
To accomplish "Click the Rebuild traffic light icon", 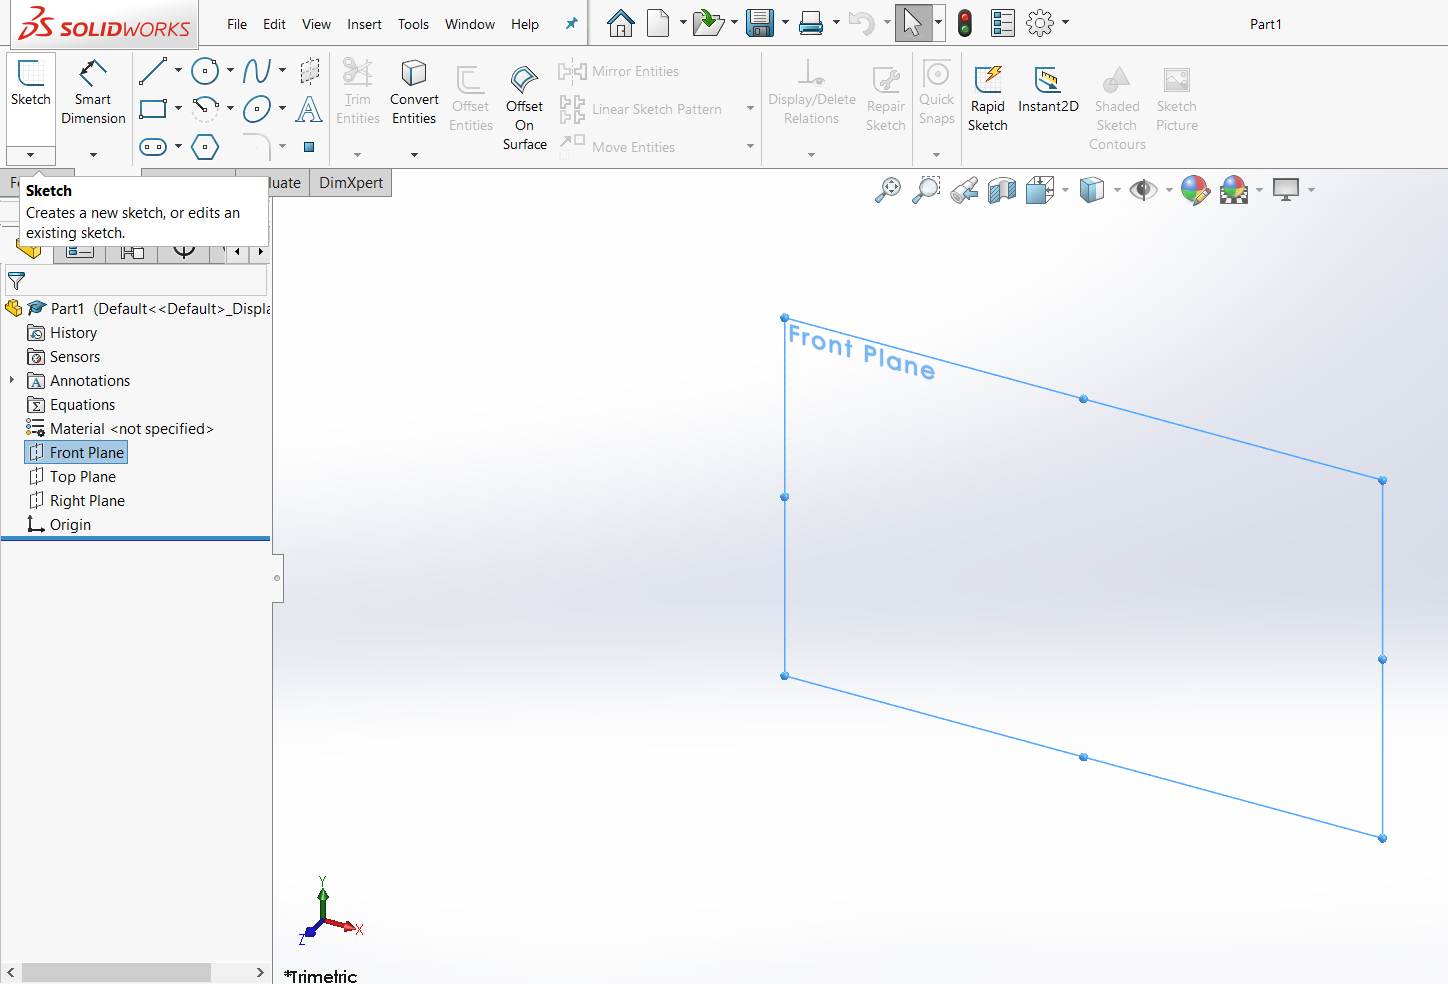I will 965,23.
